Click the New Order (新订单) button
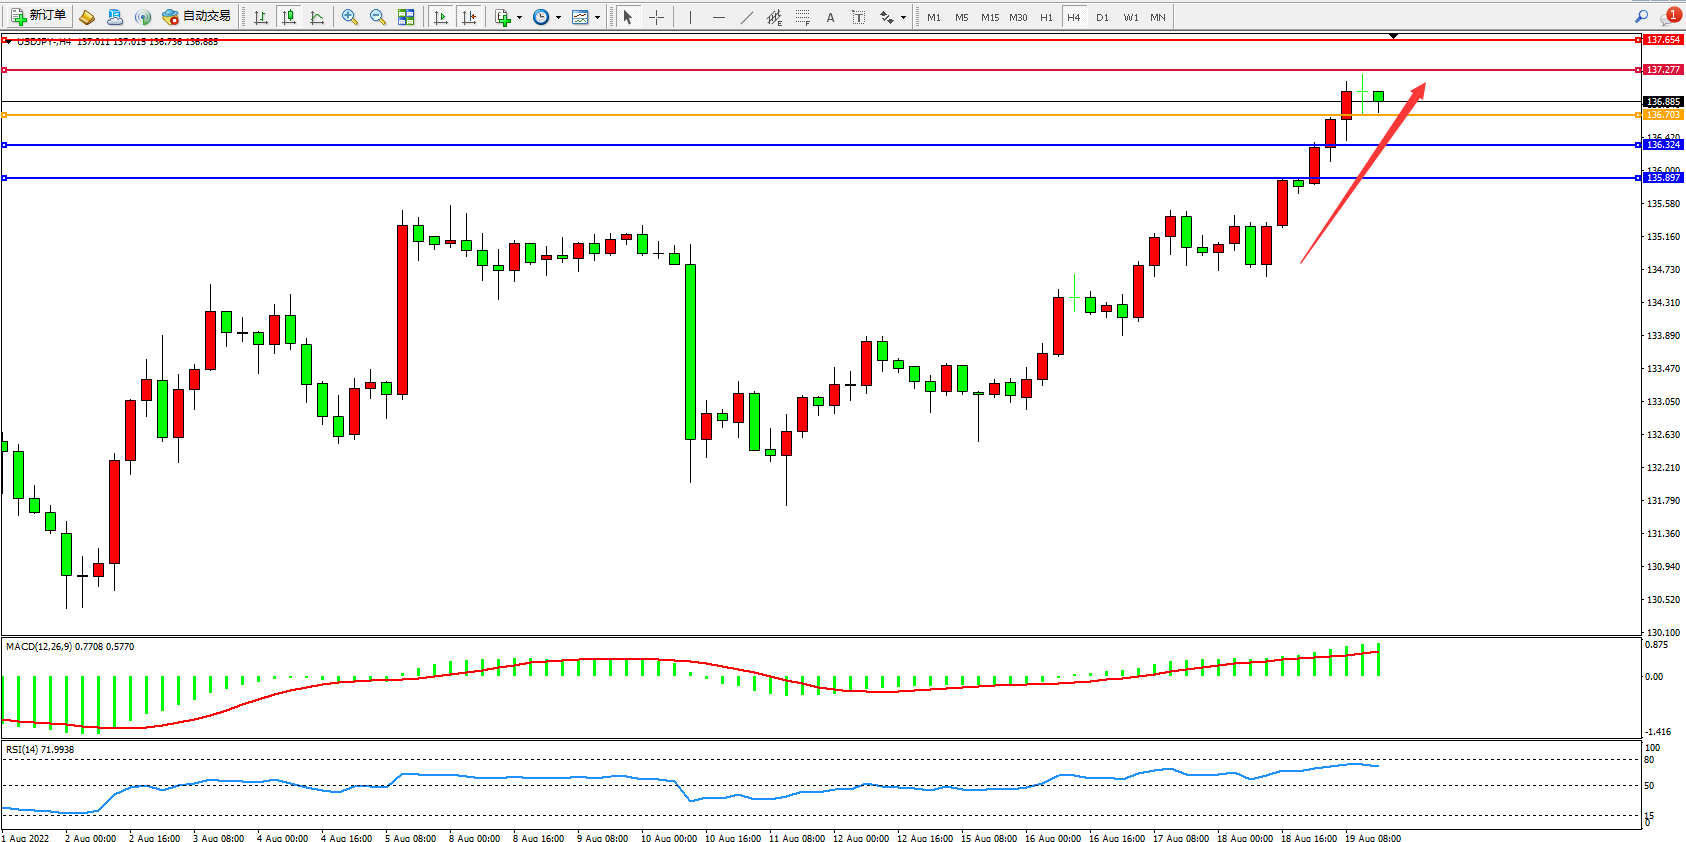This screenshot has height=842, width=1686. (x=39, y=16)
